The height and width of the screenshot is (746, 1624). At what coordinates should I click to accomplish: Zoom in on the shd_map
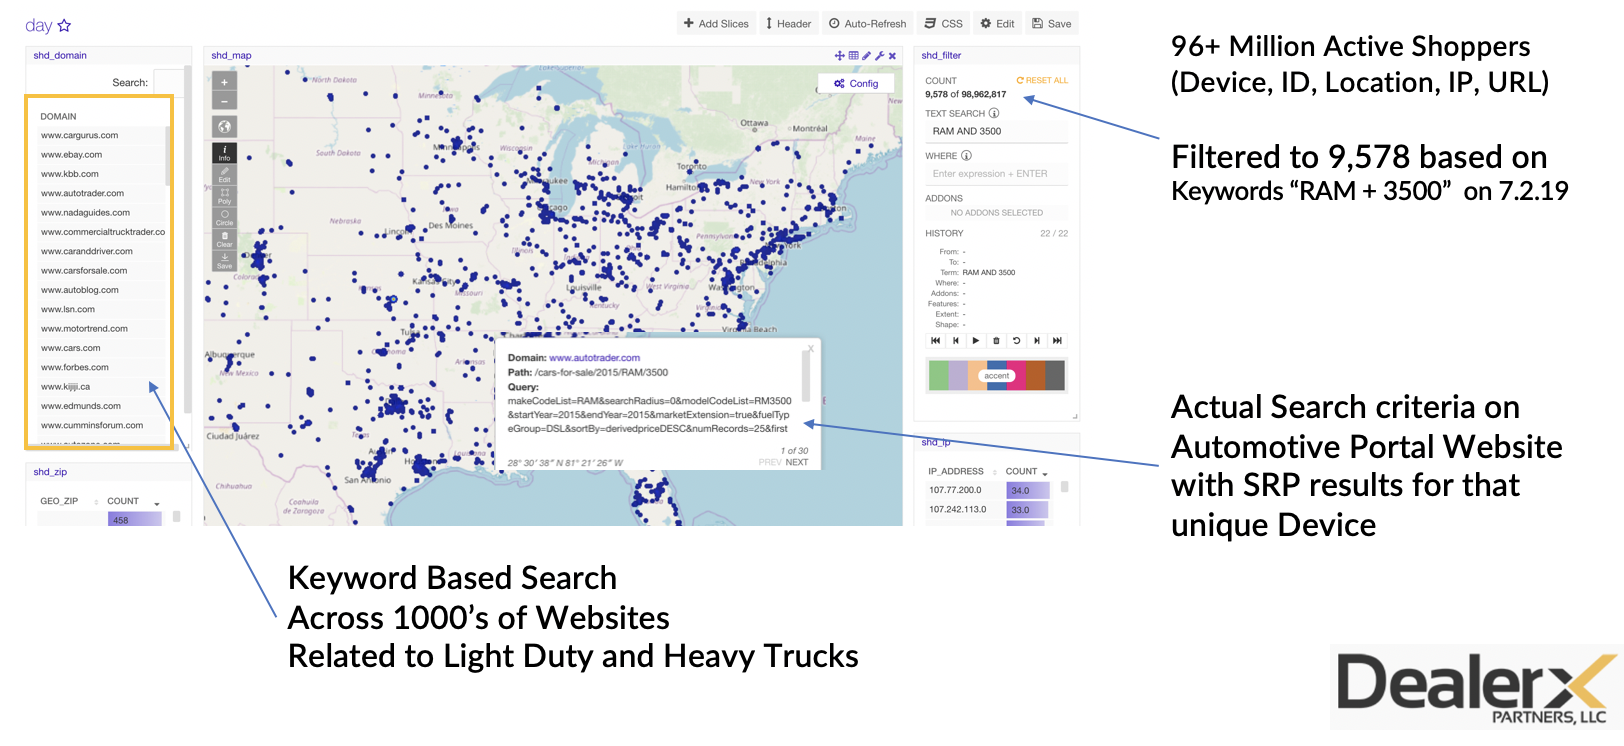coord(224,82)
